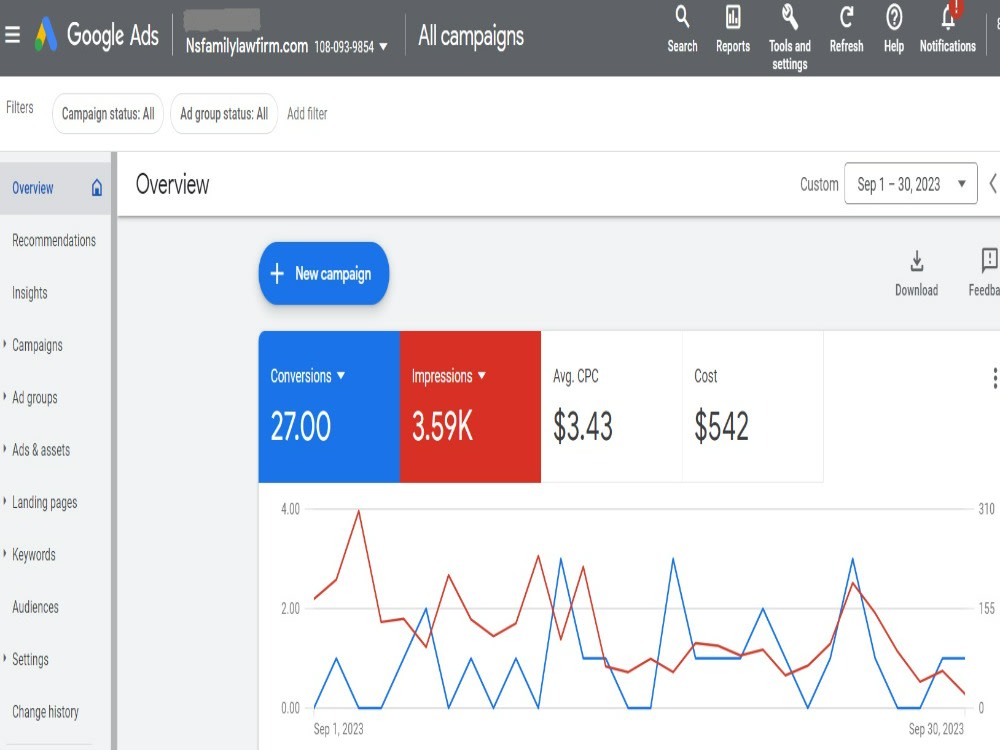Image resolution: width=1000 pixels, height=750 pixels.
Task: Click the Sep 1, 2023 chart axis label
Action: pyautogui.click(x=338, y=729)
